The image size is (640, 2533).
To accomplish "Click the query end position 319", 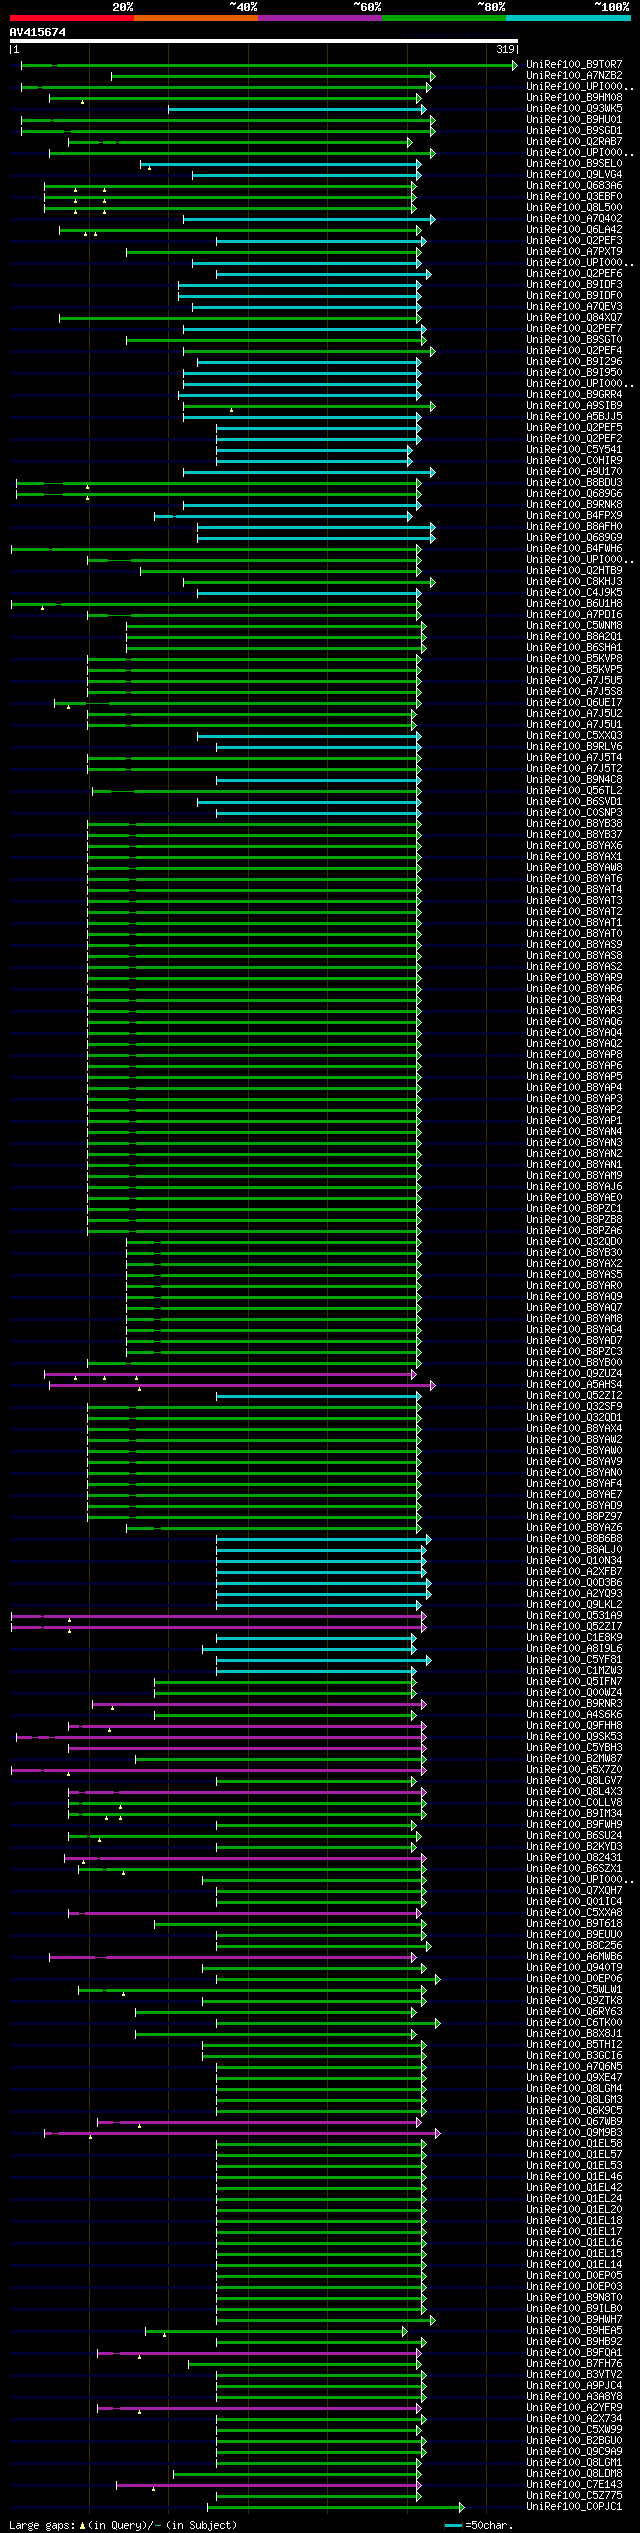I will (x=505, y=49).
